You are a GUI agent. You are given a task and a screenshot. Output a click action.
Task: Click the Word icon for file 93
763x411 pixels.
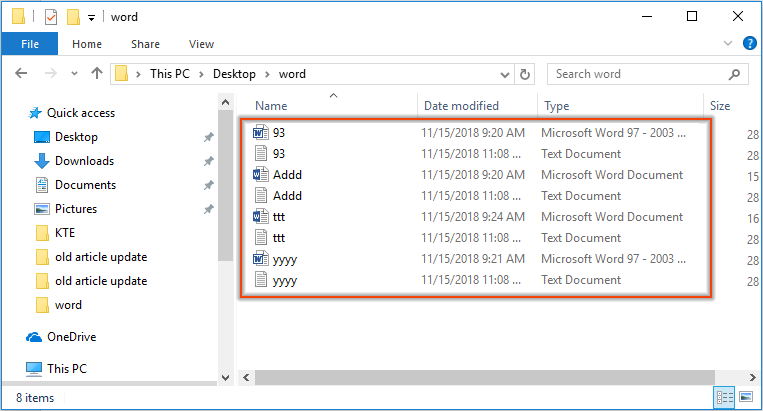(x=261, y=133)
